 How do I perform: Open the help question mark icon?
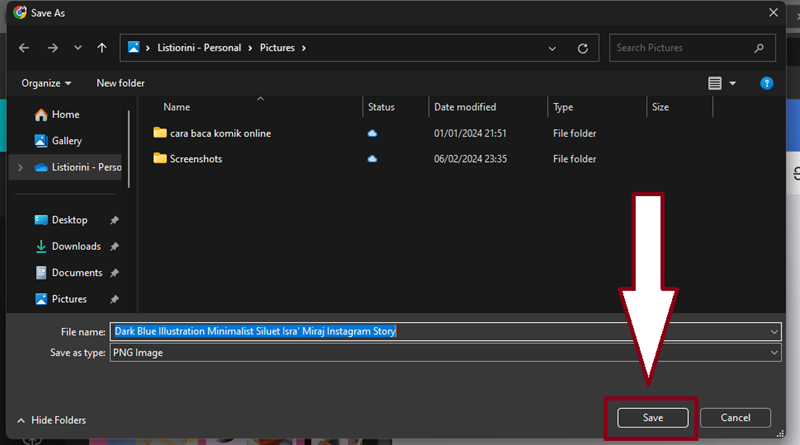coord(767,83)
